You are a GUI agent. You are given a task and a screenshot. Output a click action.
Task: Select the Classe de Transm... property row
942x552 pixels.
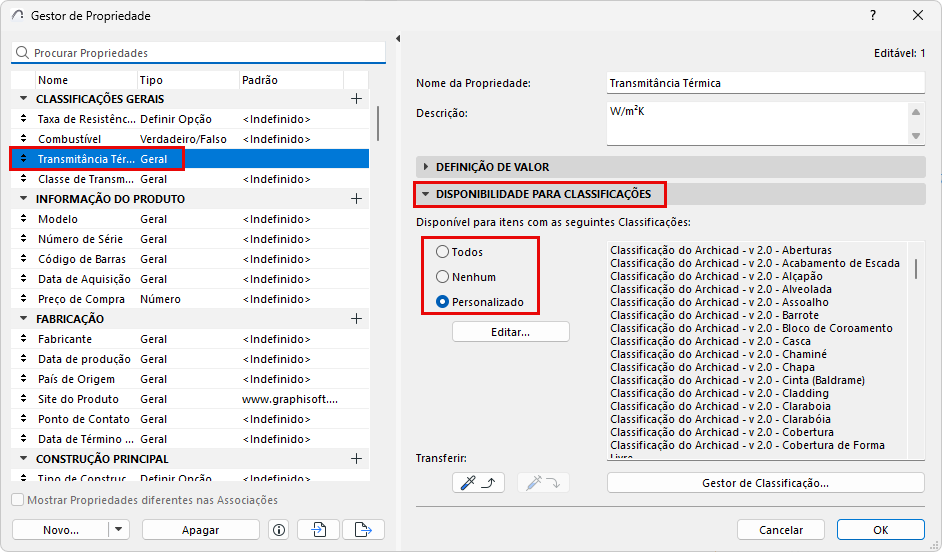click(x=190, y=179)
